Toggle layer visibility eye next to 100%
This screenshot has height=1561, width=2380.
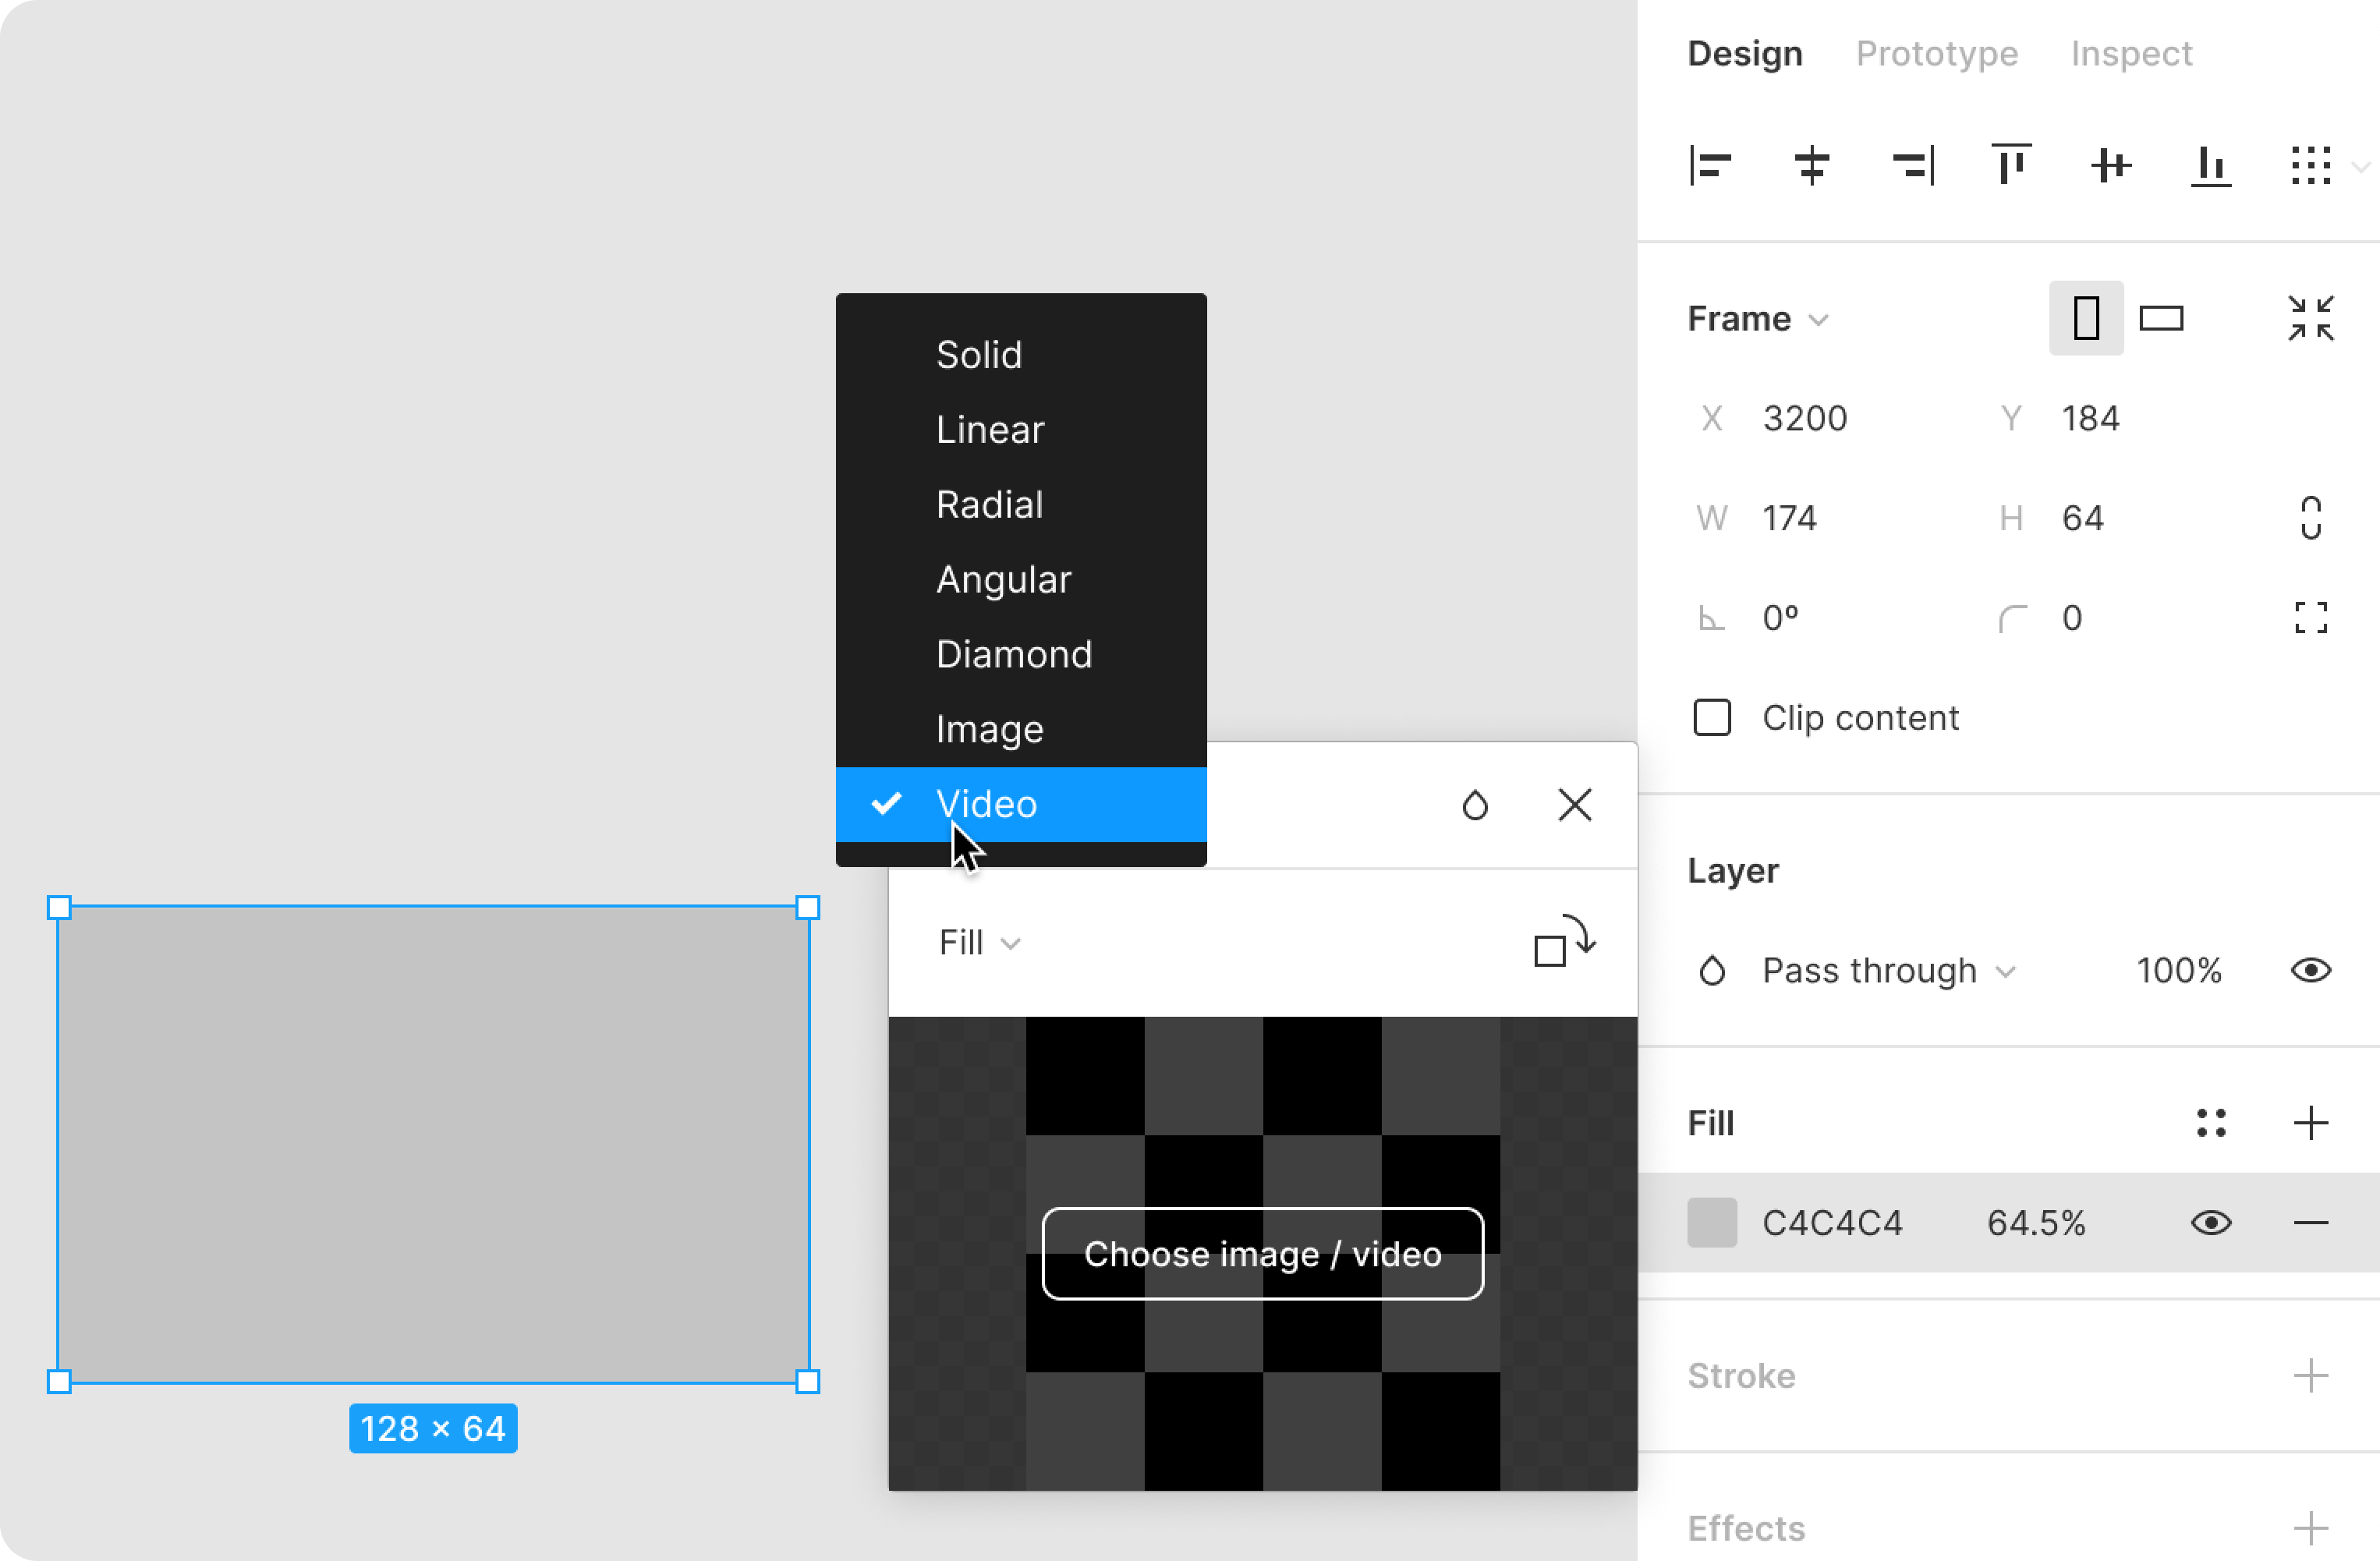2310,970
